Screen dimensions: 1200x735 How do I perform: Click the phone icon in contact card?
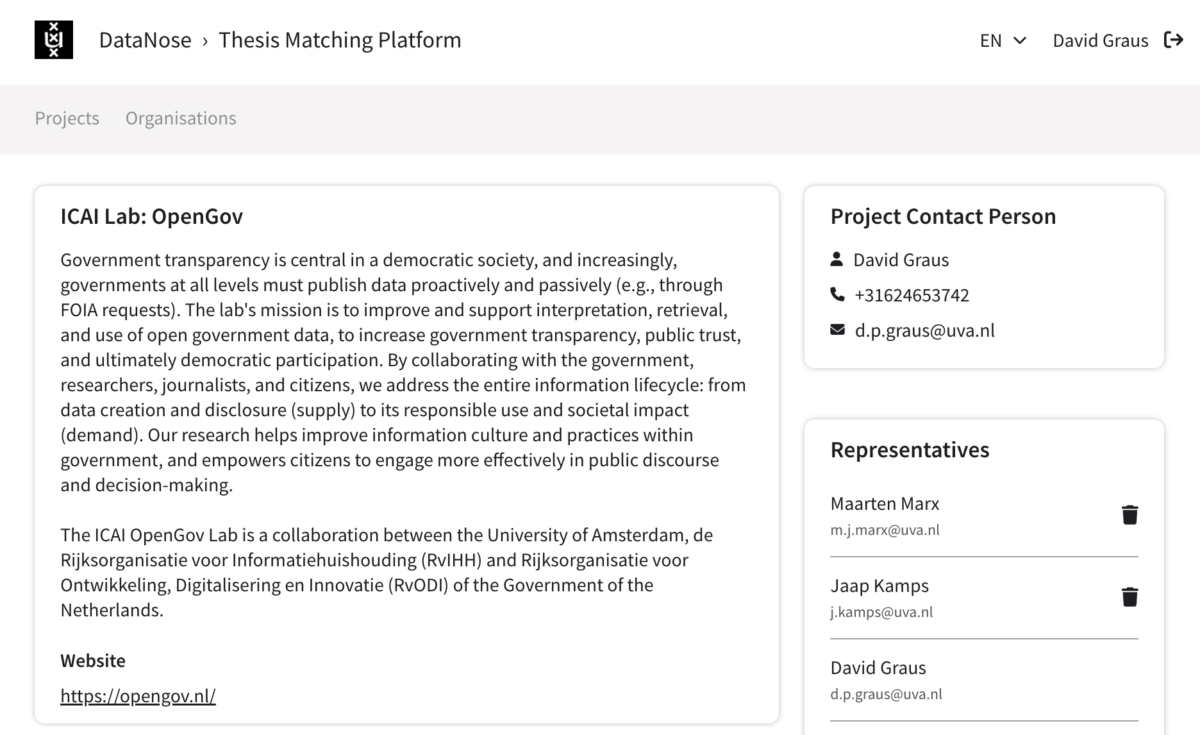[x=837, y=295]
